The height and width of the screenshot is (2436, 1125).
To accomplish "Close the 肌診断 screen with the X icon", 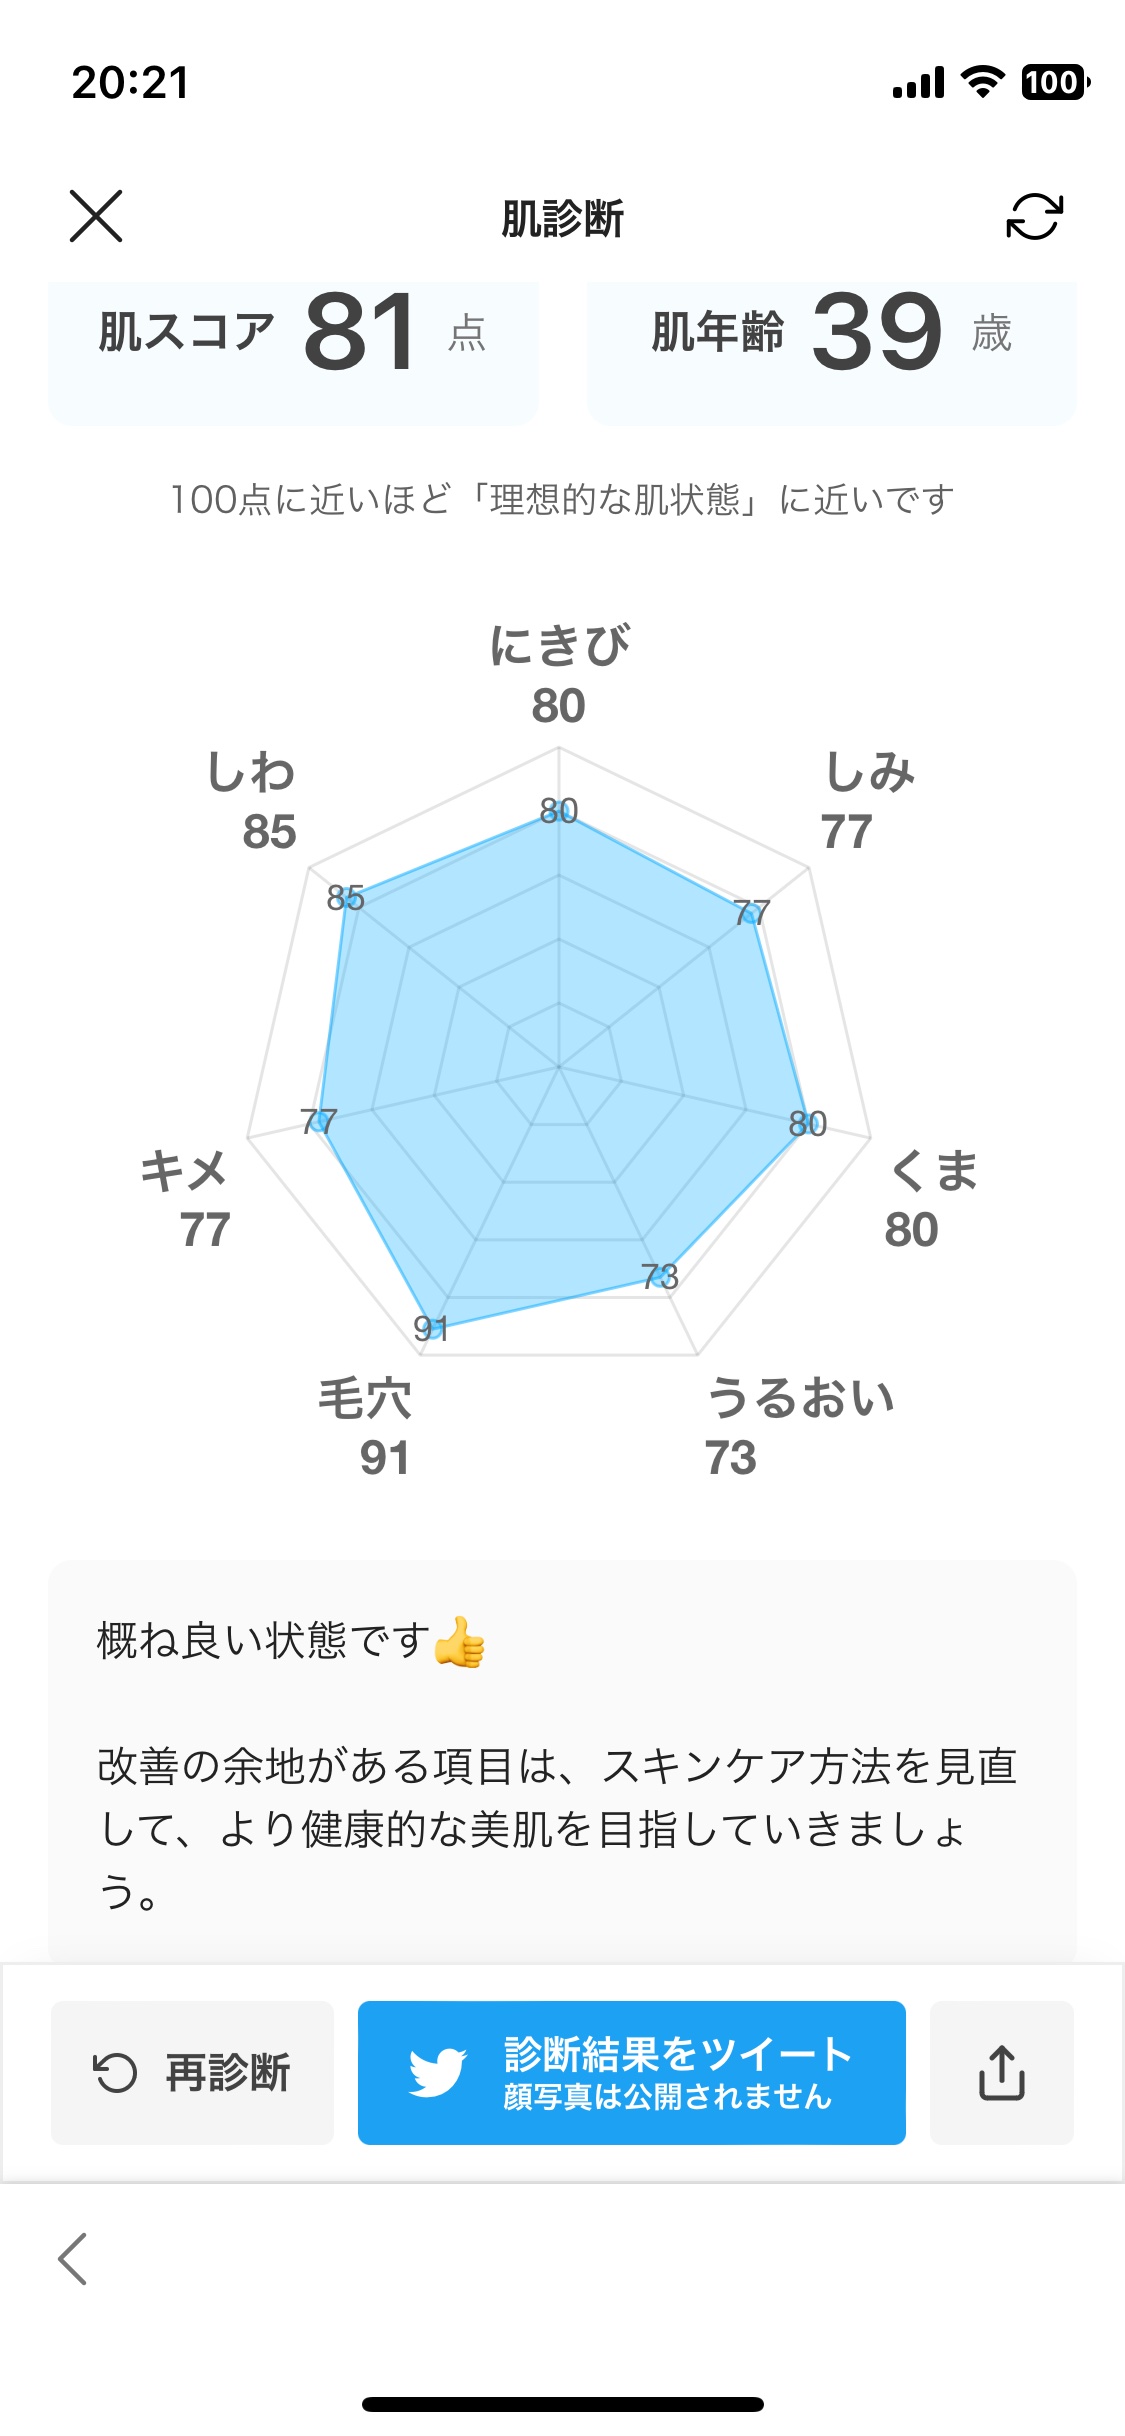I will [96, 218].
